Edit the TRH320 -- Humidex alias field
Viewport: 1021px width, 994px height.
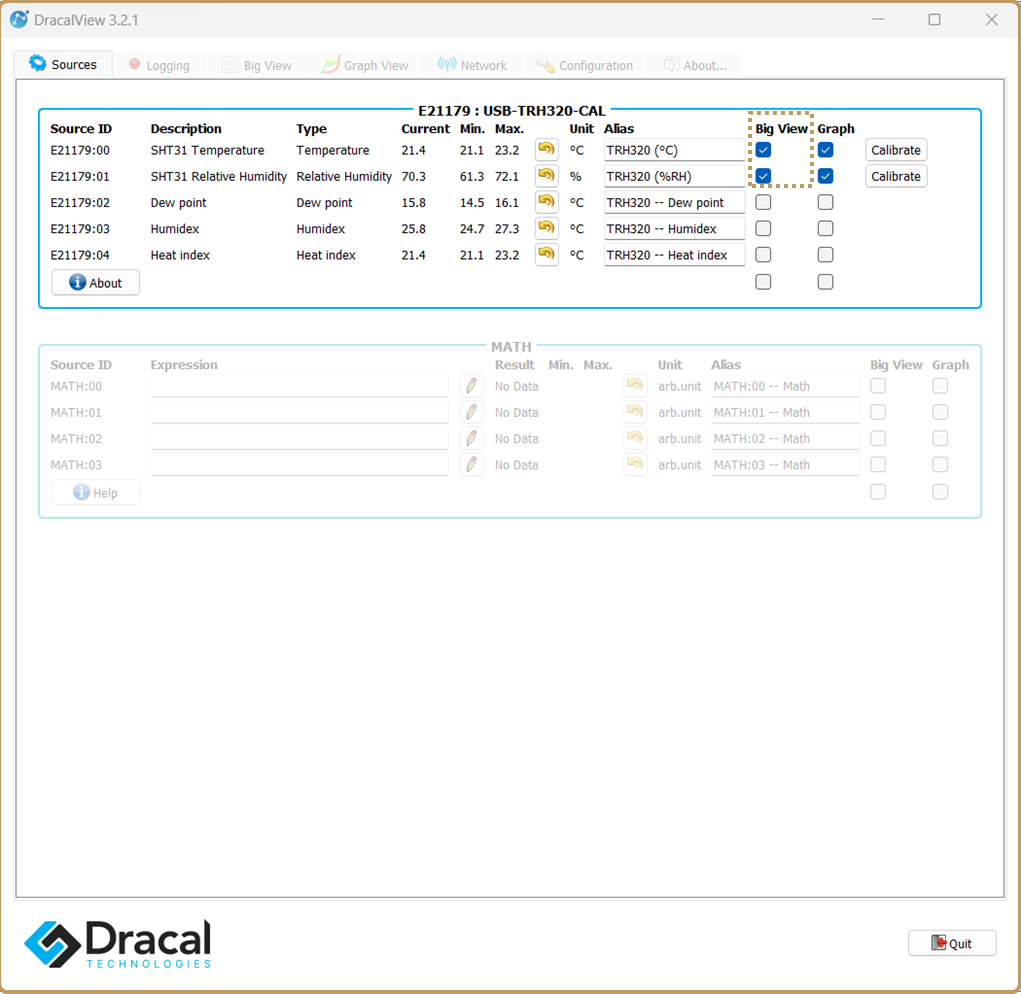tap(675, 228)
